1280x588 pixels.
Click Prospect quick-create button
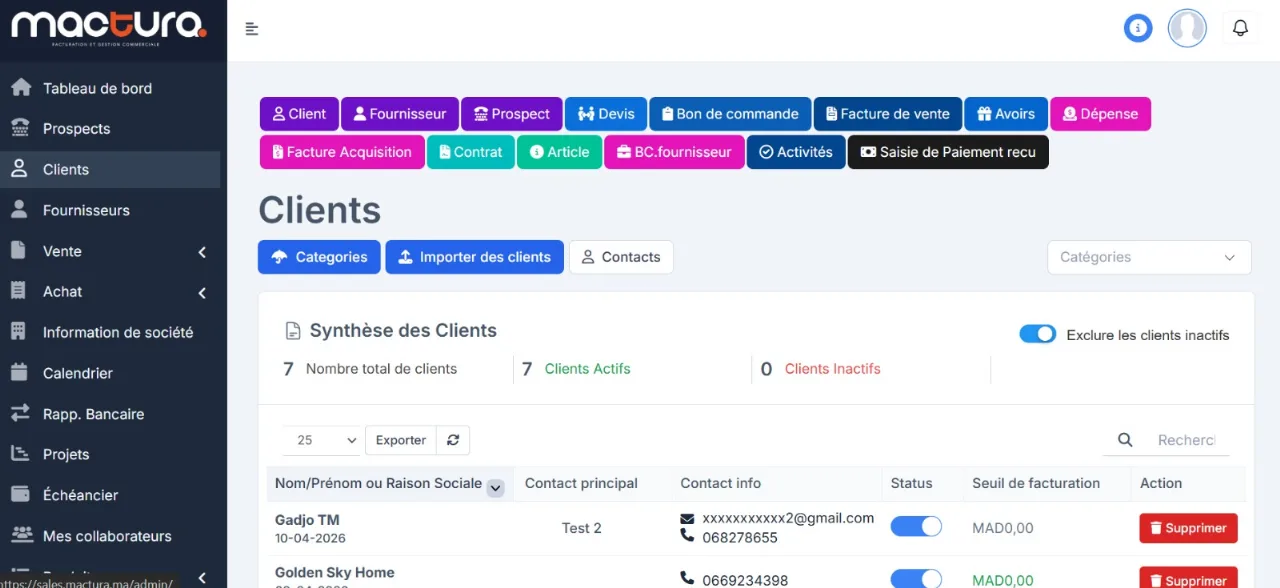[512, 114]
